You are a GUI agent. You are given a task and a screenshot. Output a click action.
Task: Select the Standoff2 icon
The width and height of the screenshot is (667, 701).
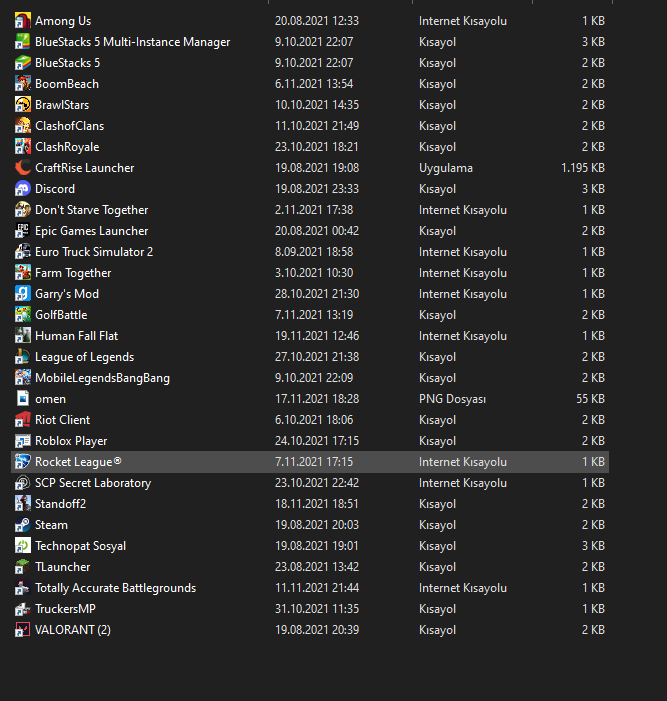[23, 504]
